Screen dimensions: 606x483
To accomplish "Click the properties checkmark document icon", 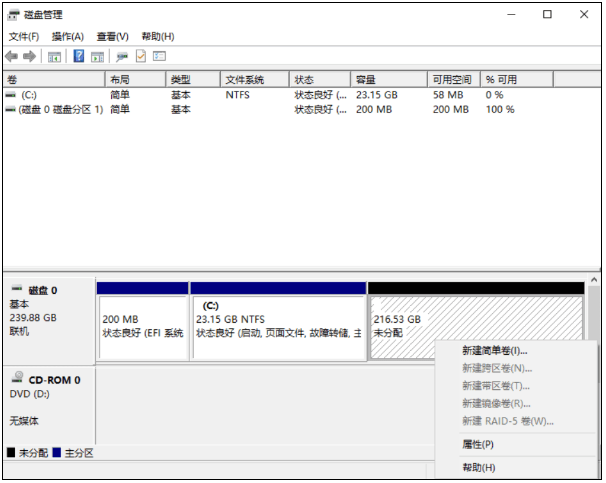I will (x=141, y=56).
